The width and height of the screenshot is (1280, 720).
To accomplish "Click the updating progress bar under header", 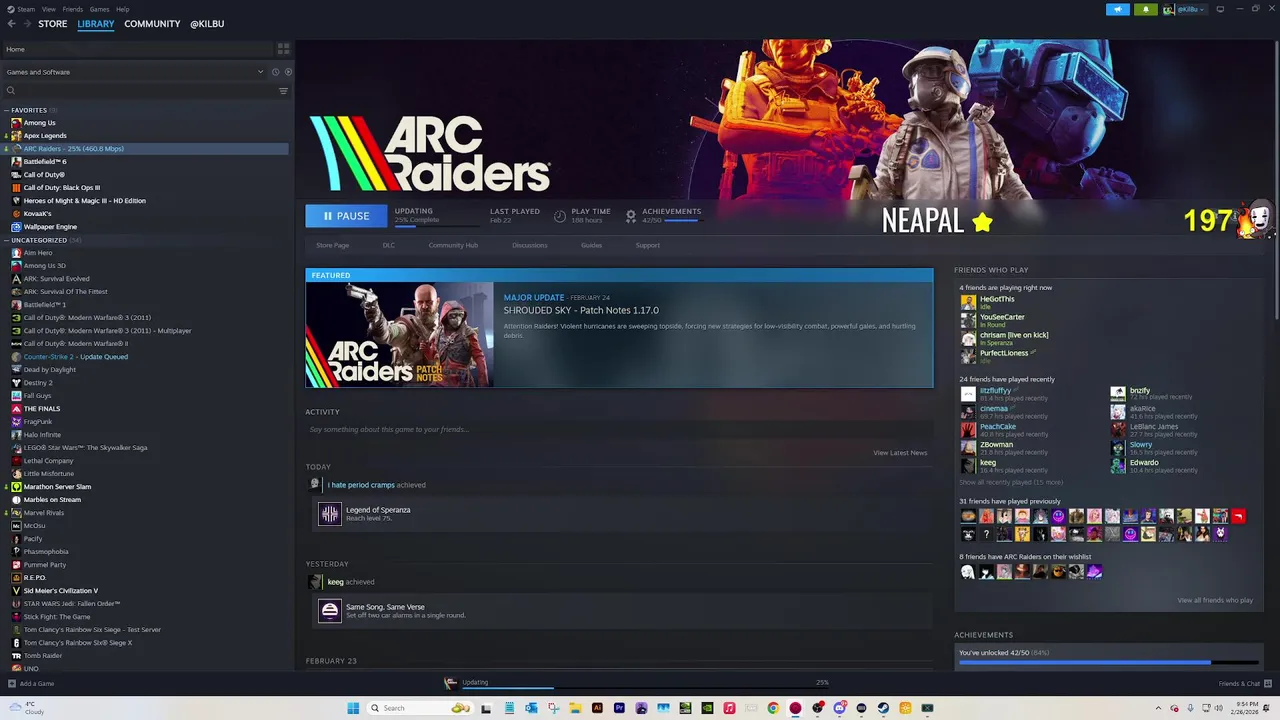I will (x=437, y=225).
